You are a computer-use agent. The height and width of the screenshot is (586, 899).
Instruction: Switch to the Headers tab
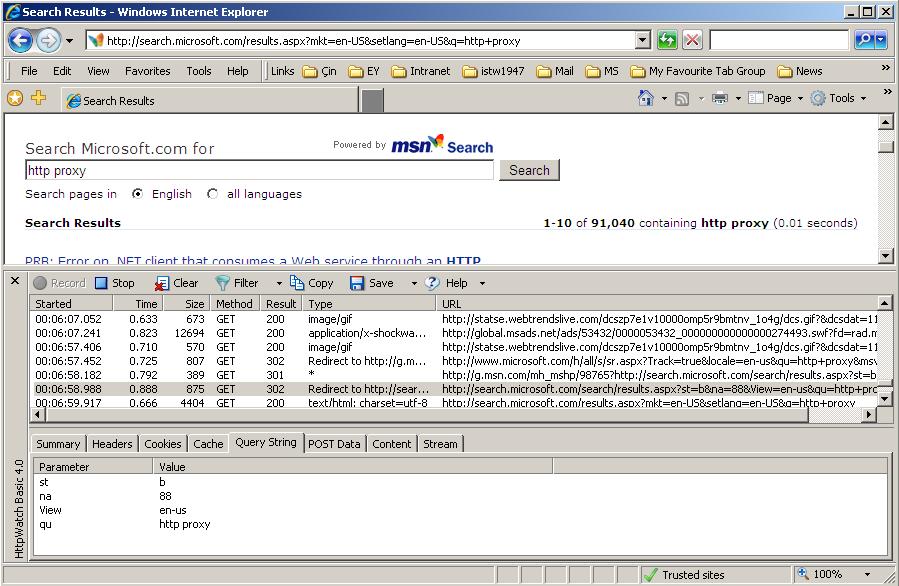[112, 444]
